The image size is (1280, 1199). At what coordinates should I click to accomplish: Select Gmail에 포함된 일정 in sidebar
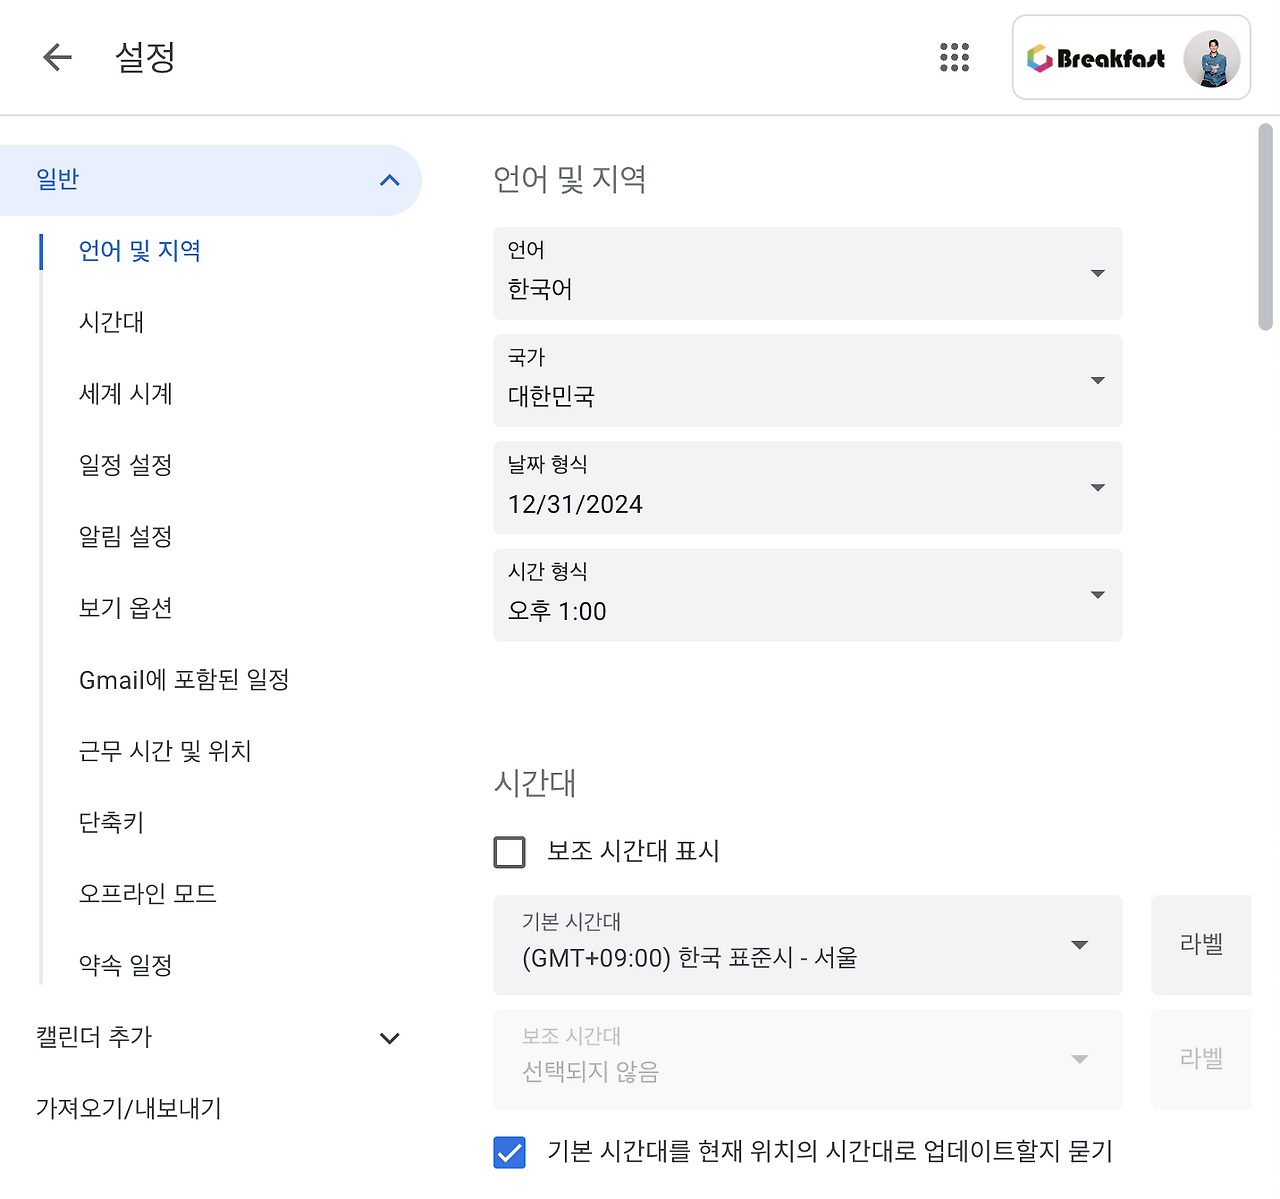coord(185,679)
